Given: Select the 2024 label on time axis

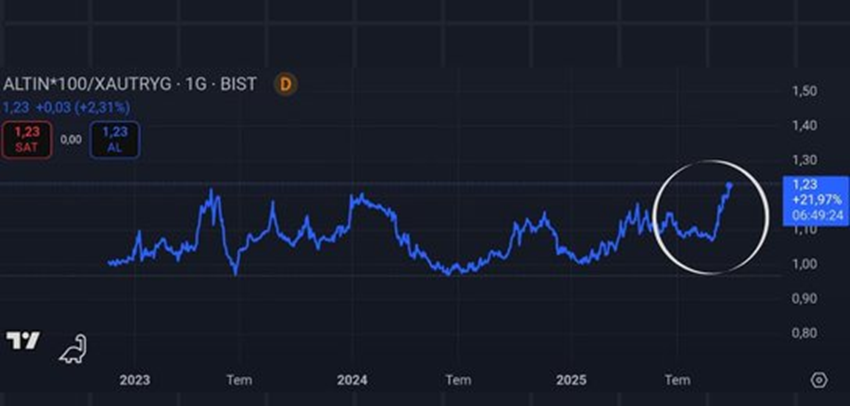Looking at the screenshot, I should point(352,380).
